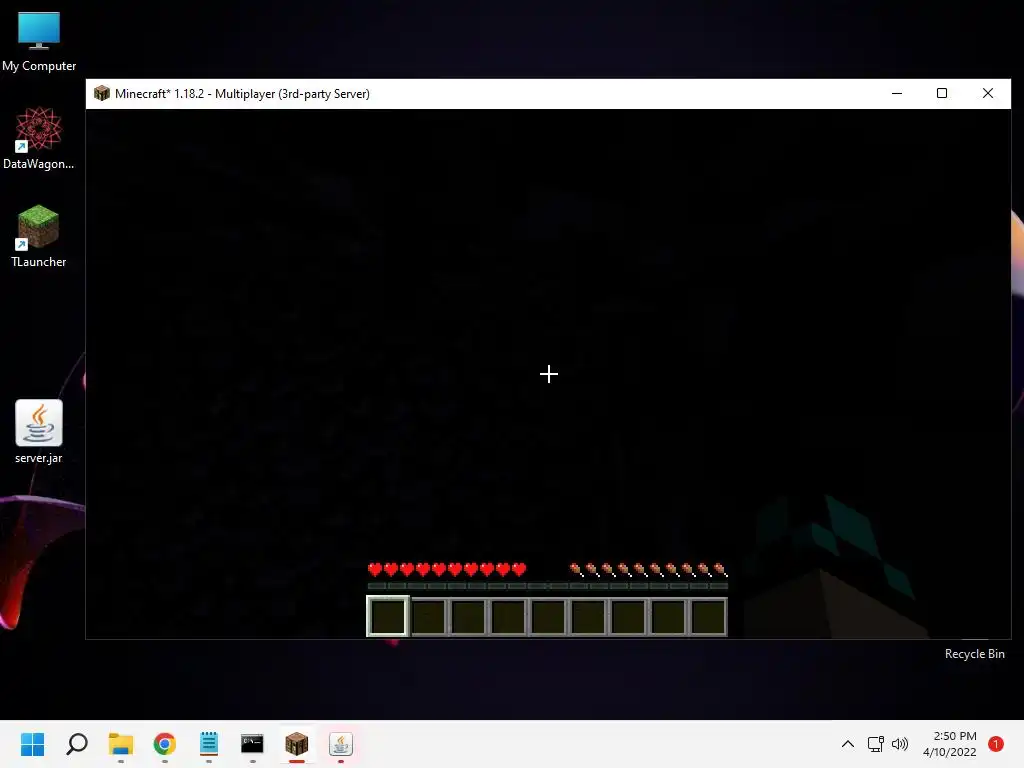Launch Google Chrome from the taskbar
Image resolution: width=1024 pixels, height=768 pixels.
pyautogui.click(x=165, y=744)
